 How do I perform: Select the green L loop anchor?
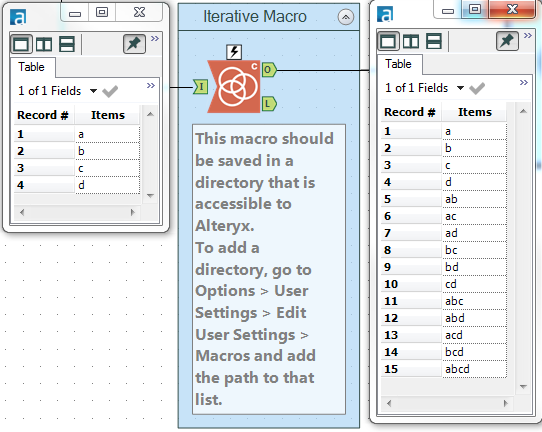pyautogui.click(x=269, y=104)
